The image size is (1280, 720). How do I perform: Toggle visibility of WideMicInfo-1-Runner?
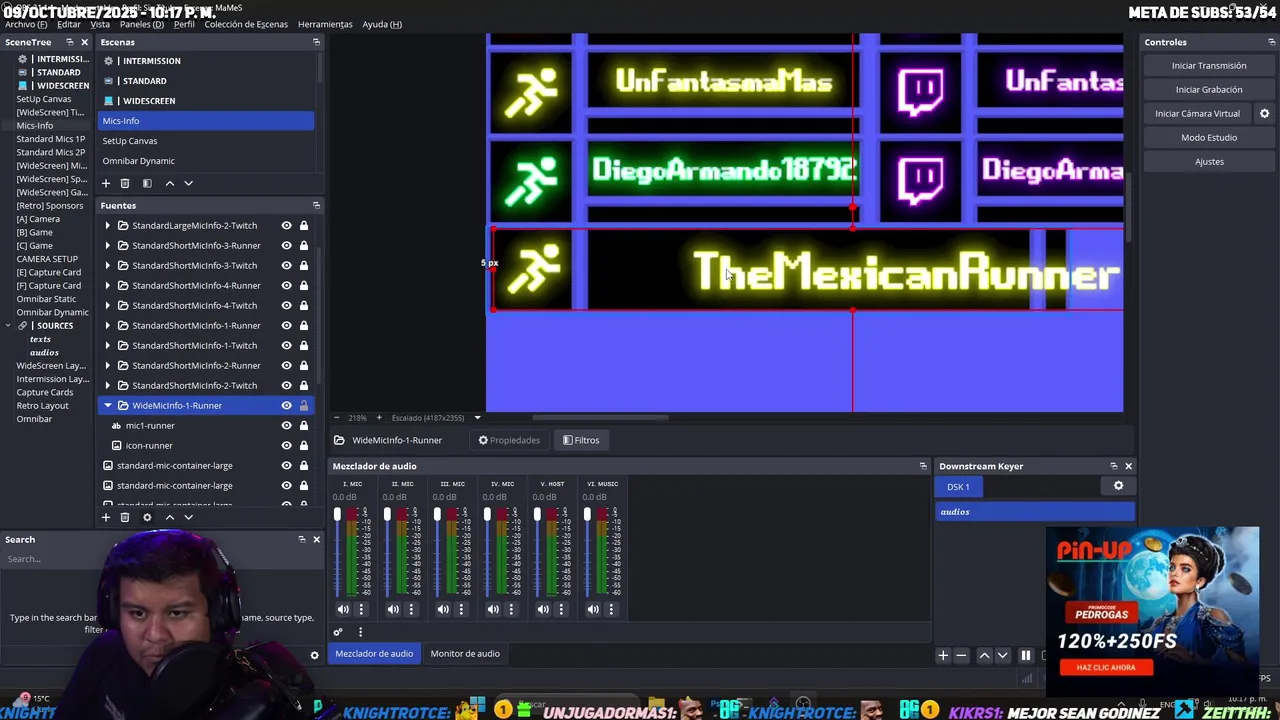coord(286,405)
